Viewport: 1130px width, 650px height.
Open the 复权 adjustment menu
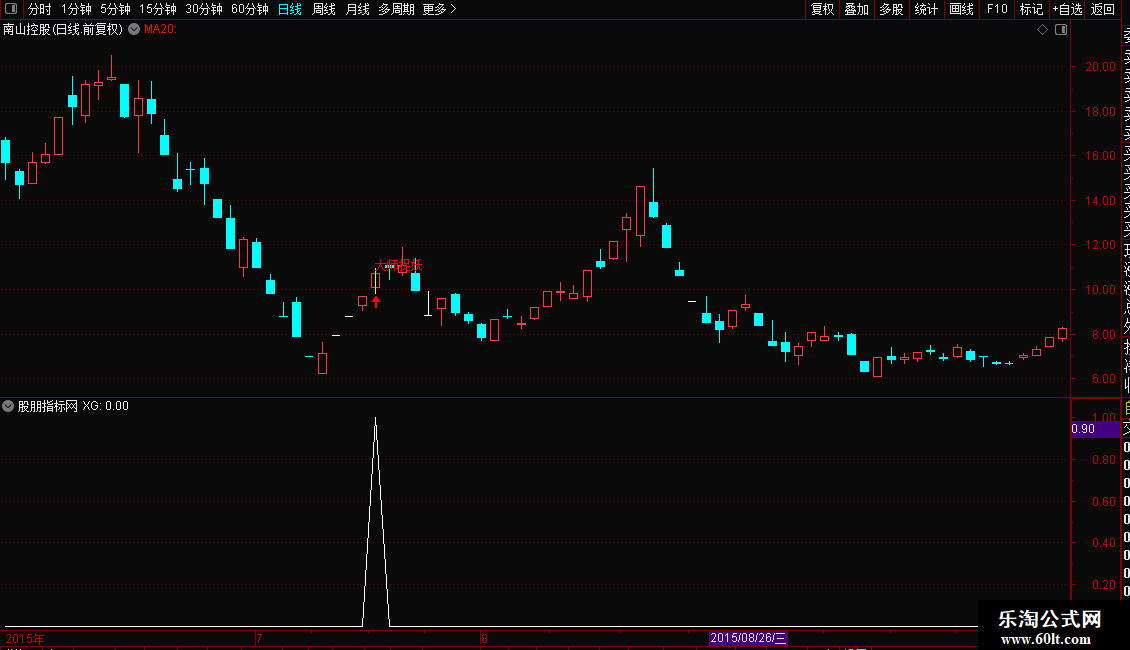[822, 9]
